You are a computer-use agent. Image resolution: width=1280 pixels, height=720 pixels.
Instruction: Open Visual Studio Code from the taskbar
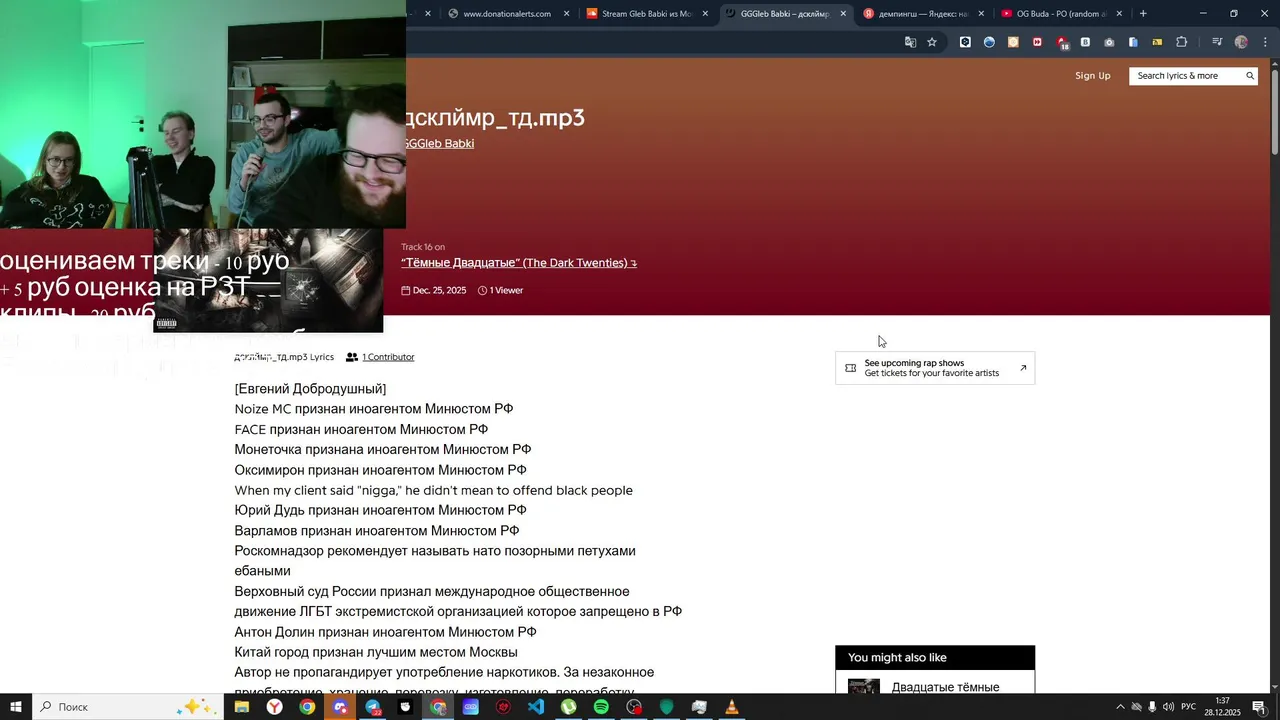(536, 707)
